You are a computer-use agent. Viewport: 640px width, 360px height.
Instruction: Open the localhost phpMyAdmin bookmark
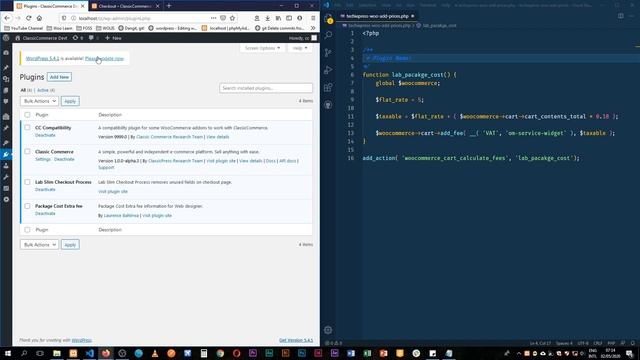click(226, 28)
